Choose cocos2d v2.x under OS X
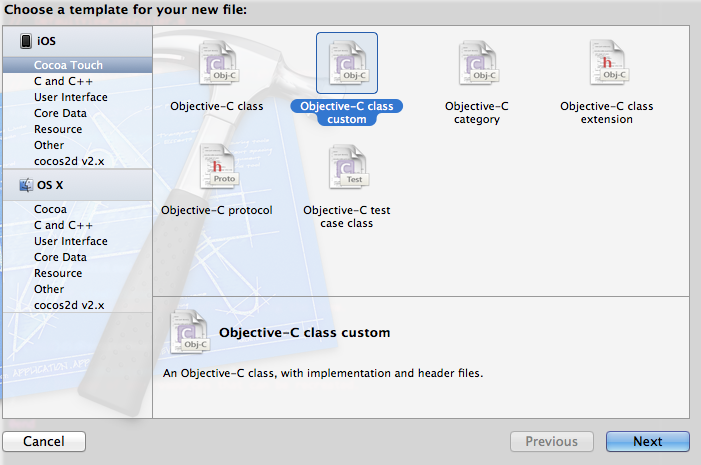Image resolution: width=701 pixels, height=465 pixels. coord(77,305)
